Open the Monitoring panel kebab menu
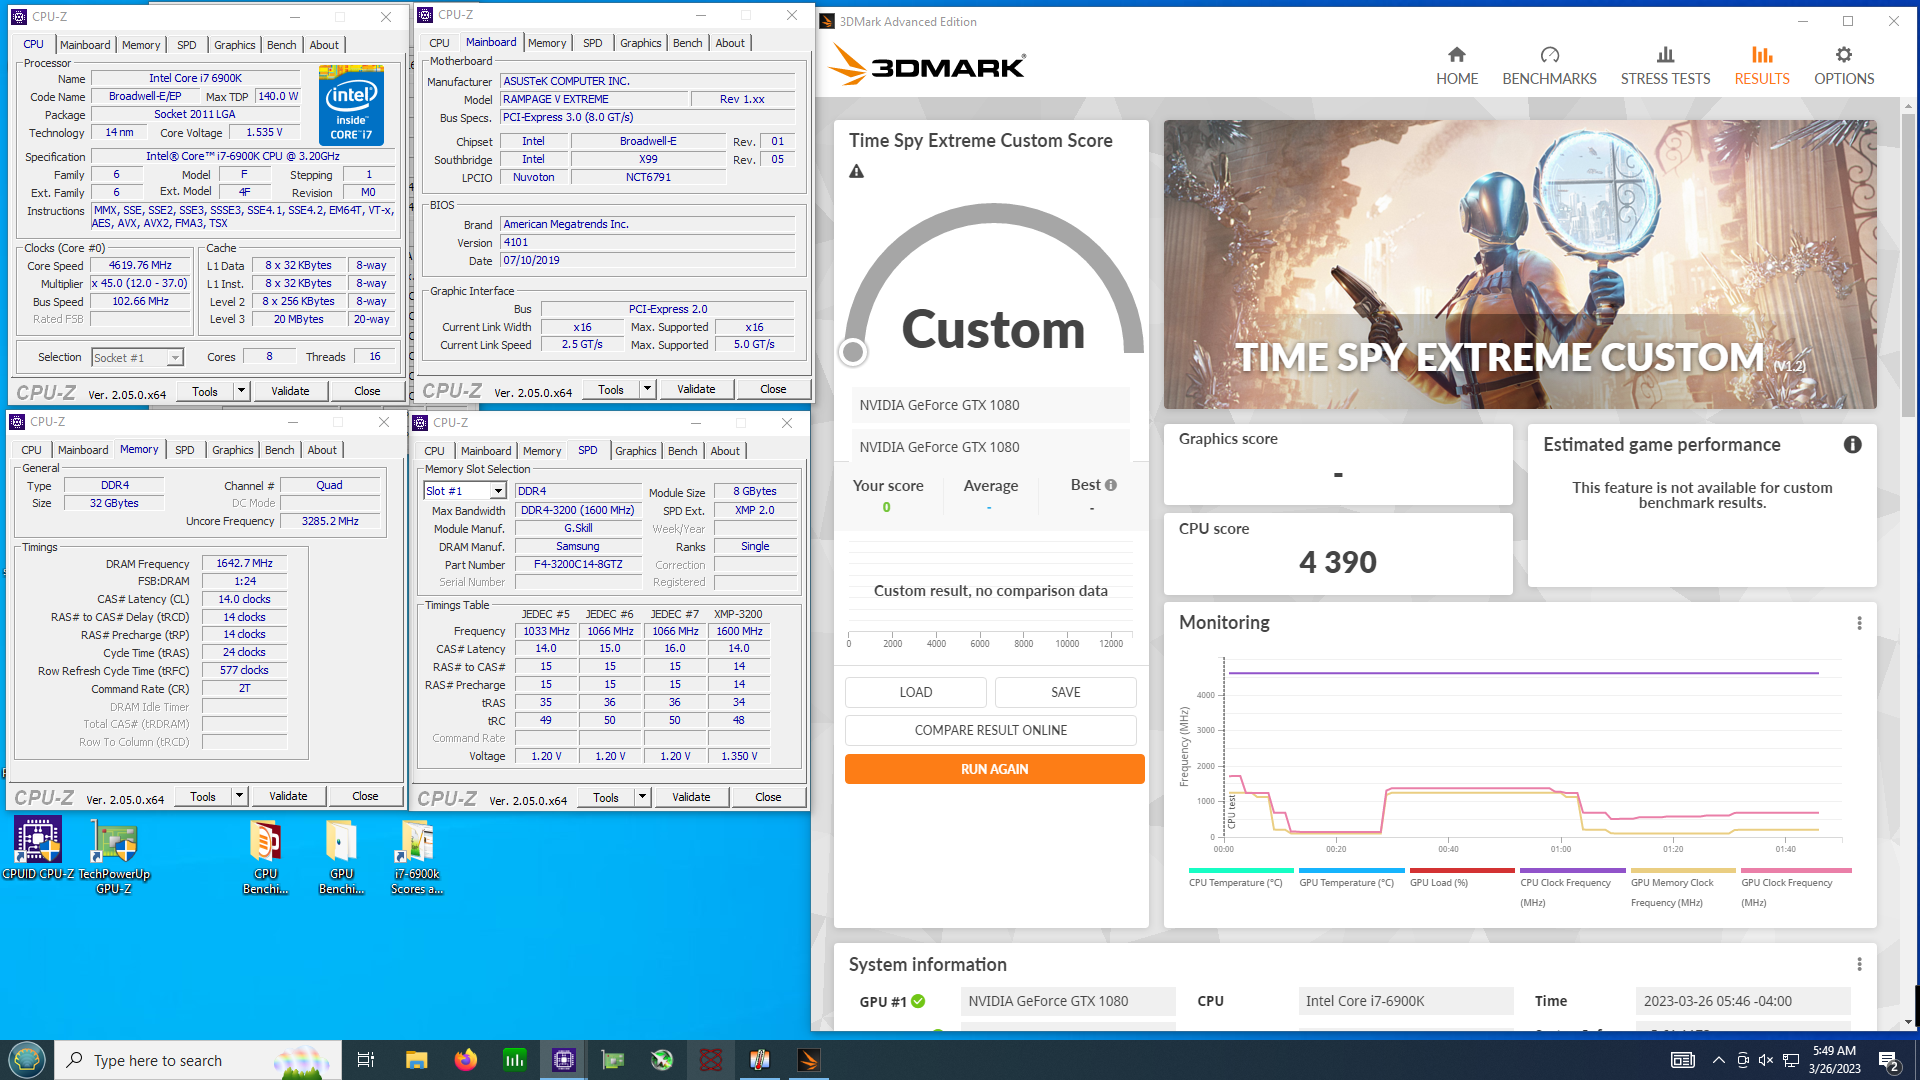 pyautogui.click(x=1859, y=623)
